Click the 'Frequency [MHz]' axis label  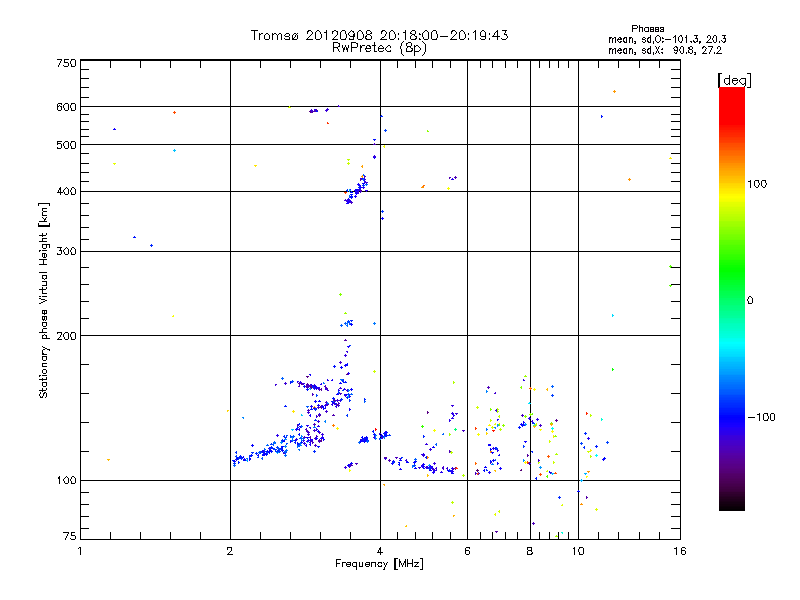point(379,564)
